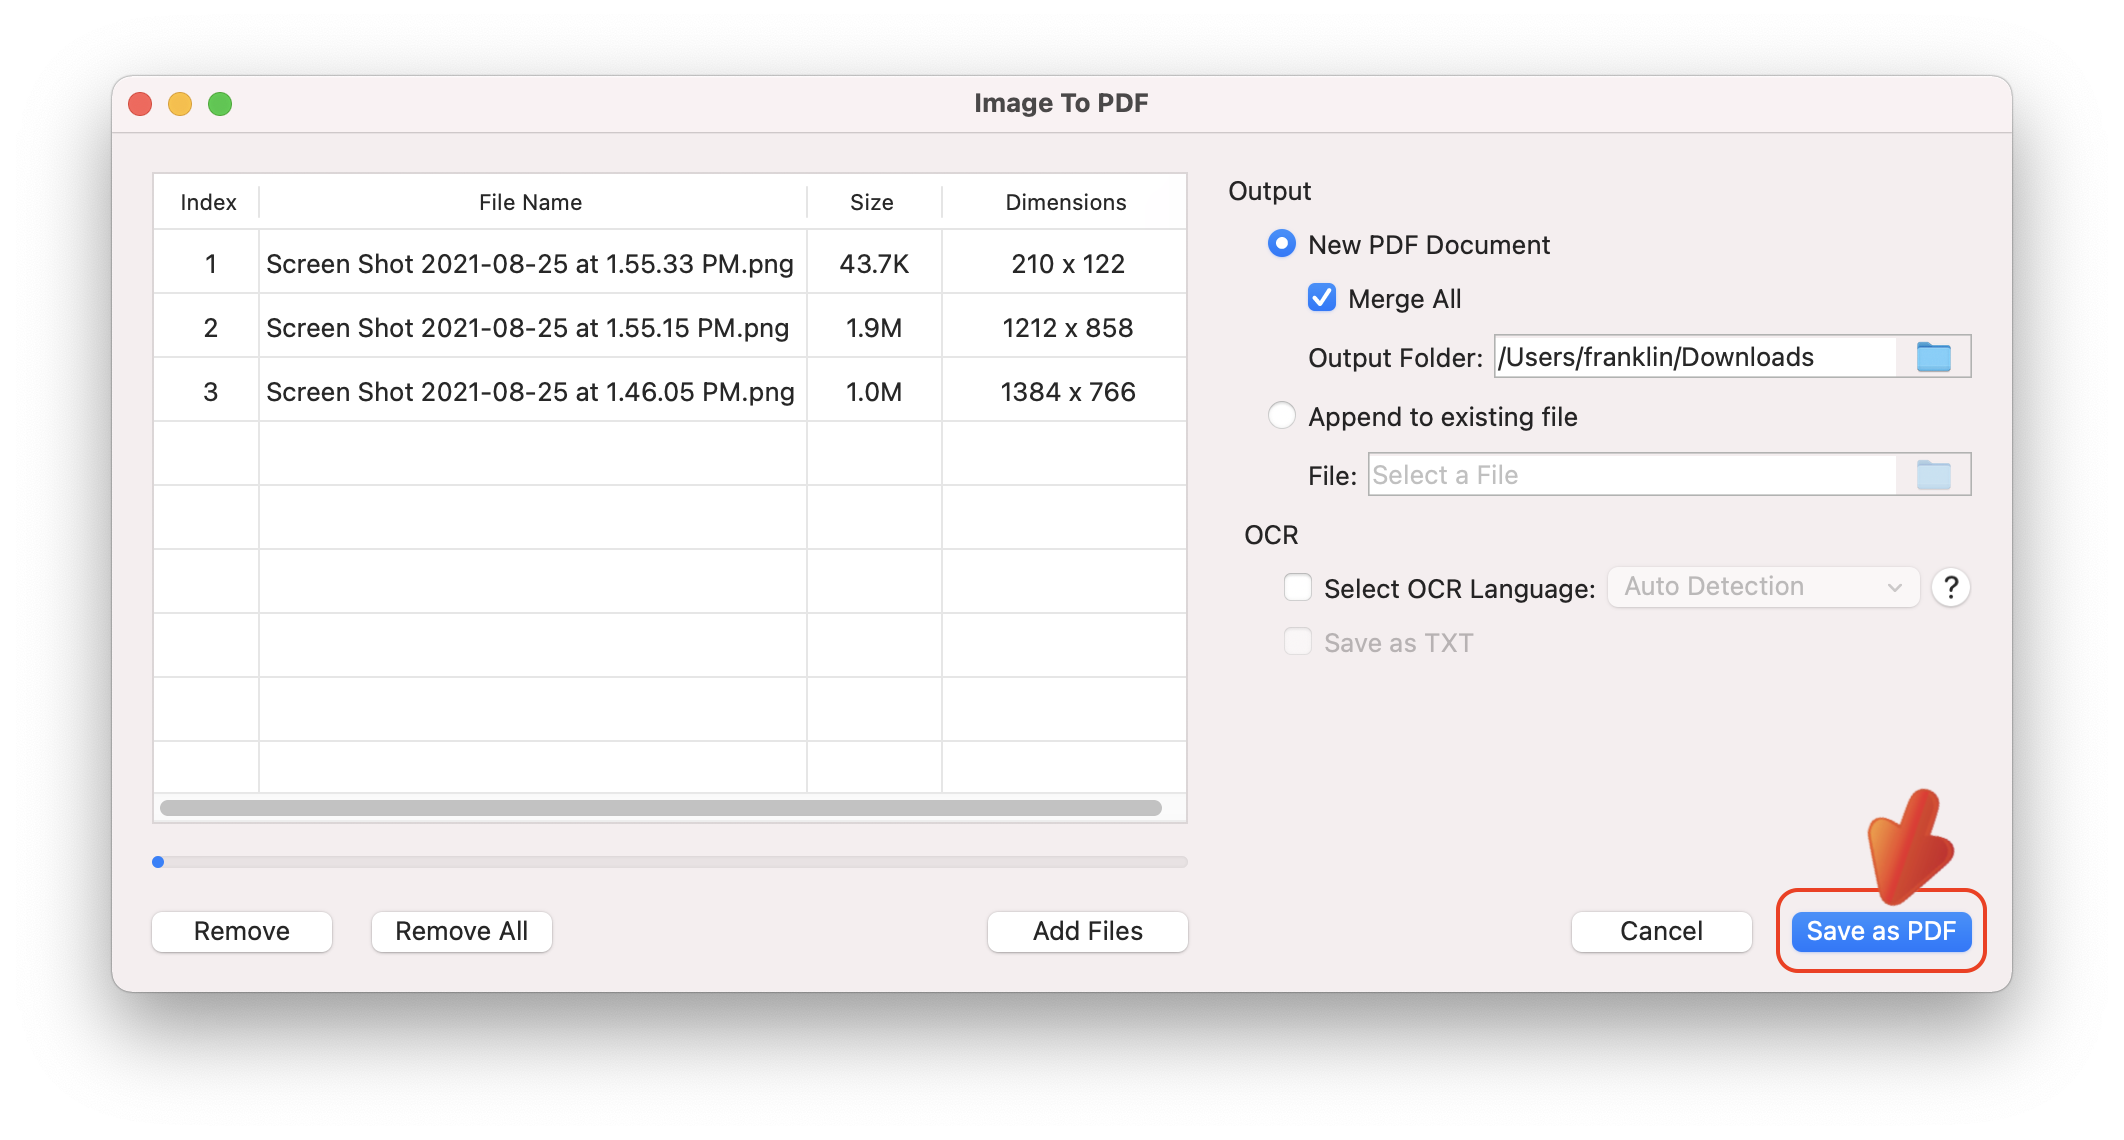The height and width of the screenshot is (1140, 2124).
Task: Choose Append to existing file option
Action: pyautogui.click(x=1281, y=416)
